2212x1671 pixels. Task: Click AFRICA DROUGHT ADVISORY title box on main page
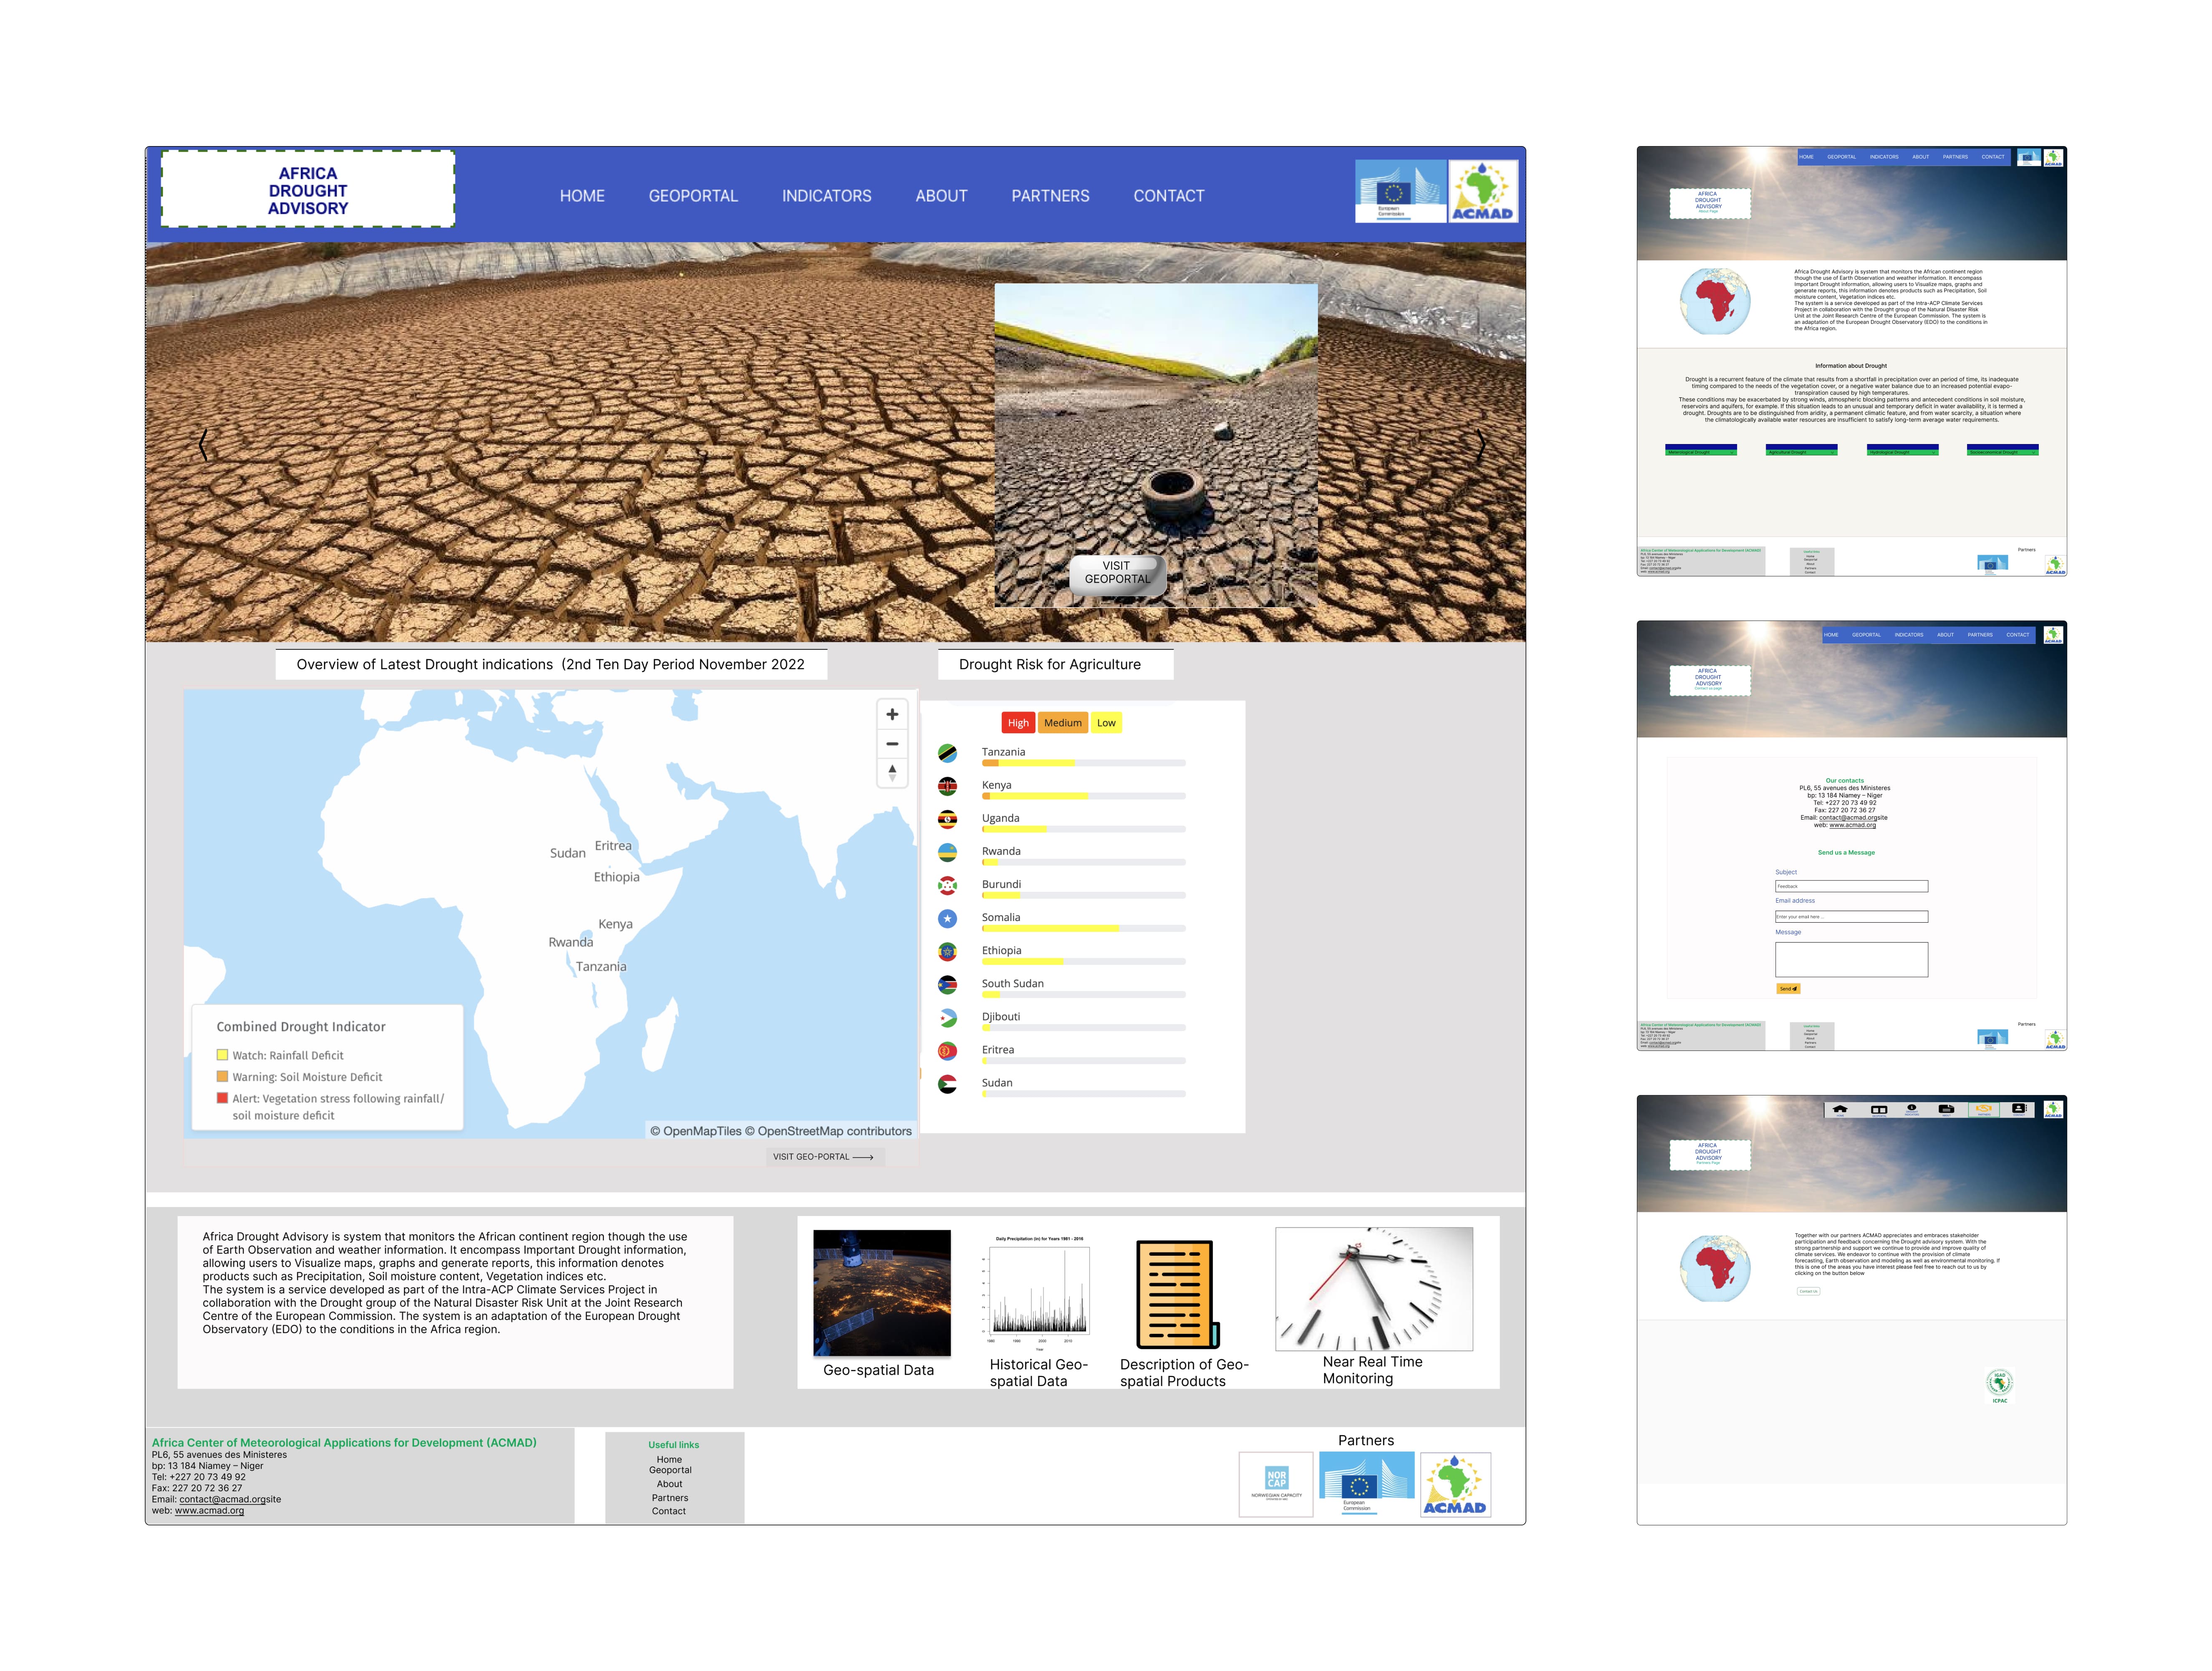point(308,190)
